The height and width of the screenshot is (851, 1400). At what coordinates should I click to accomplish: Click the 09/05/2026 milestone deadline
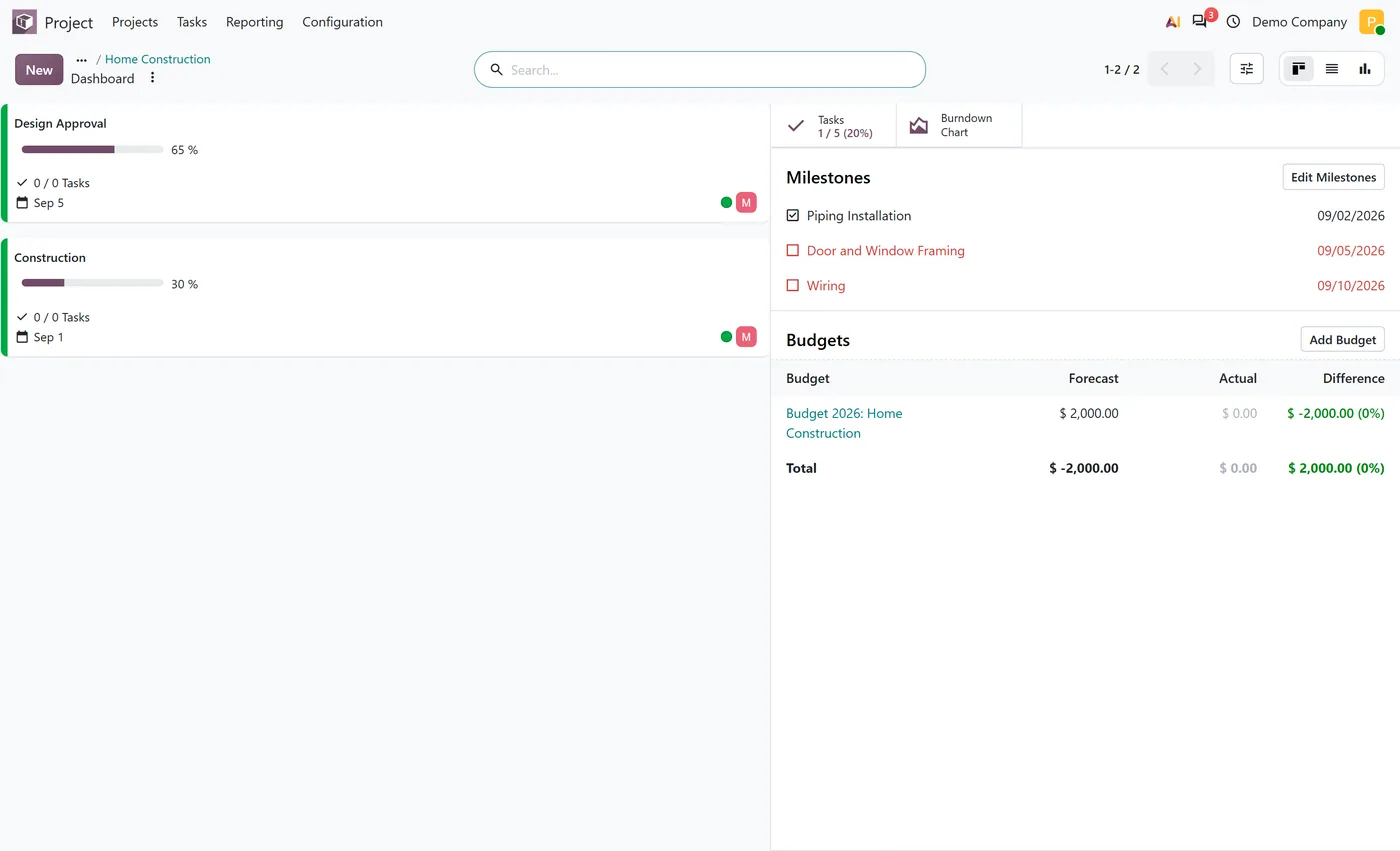(x=1351, y=250)
